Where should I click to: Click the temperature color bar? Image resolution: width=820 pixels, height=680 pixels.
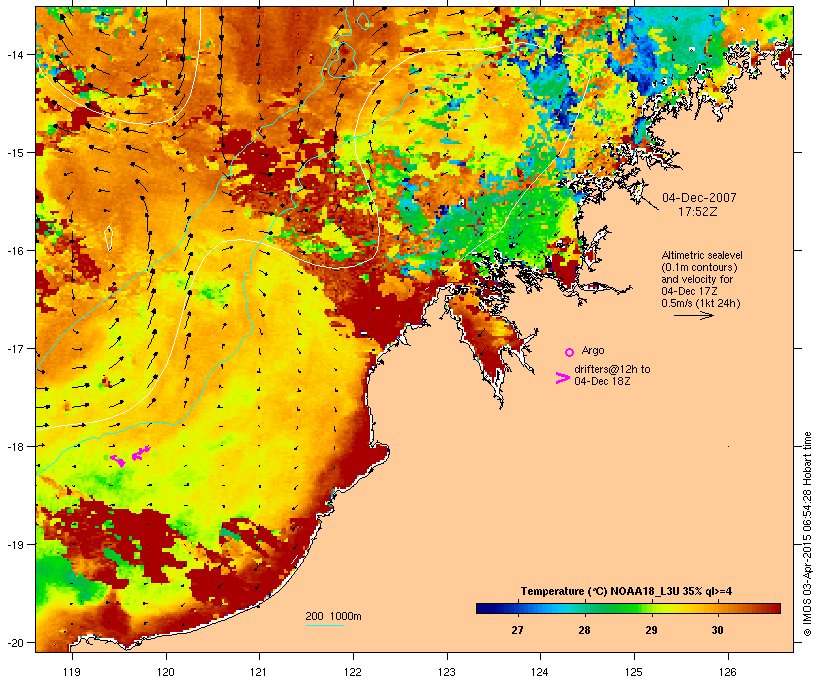[x=628, y=608]
